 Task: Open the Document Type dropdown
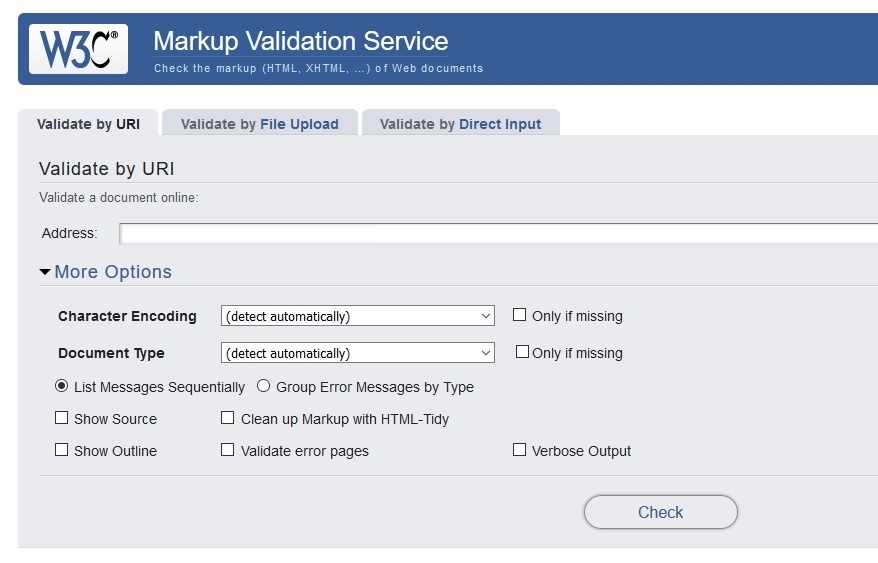pyautogui.click(x=358, y=353)
